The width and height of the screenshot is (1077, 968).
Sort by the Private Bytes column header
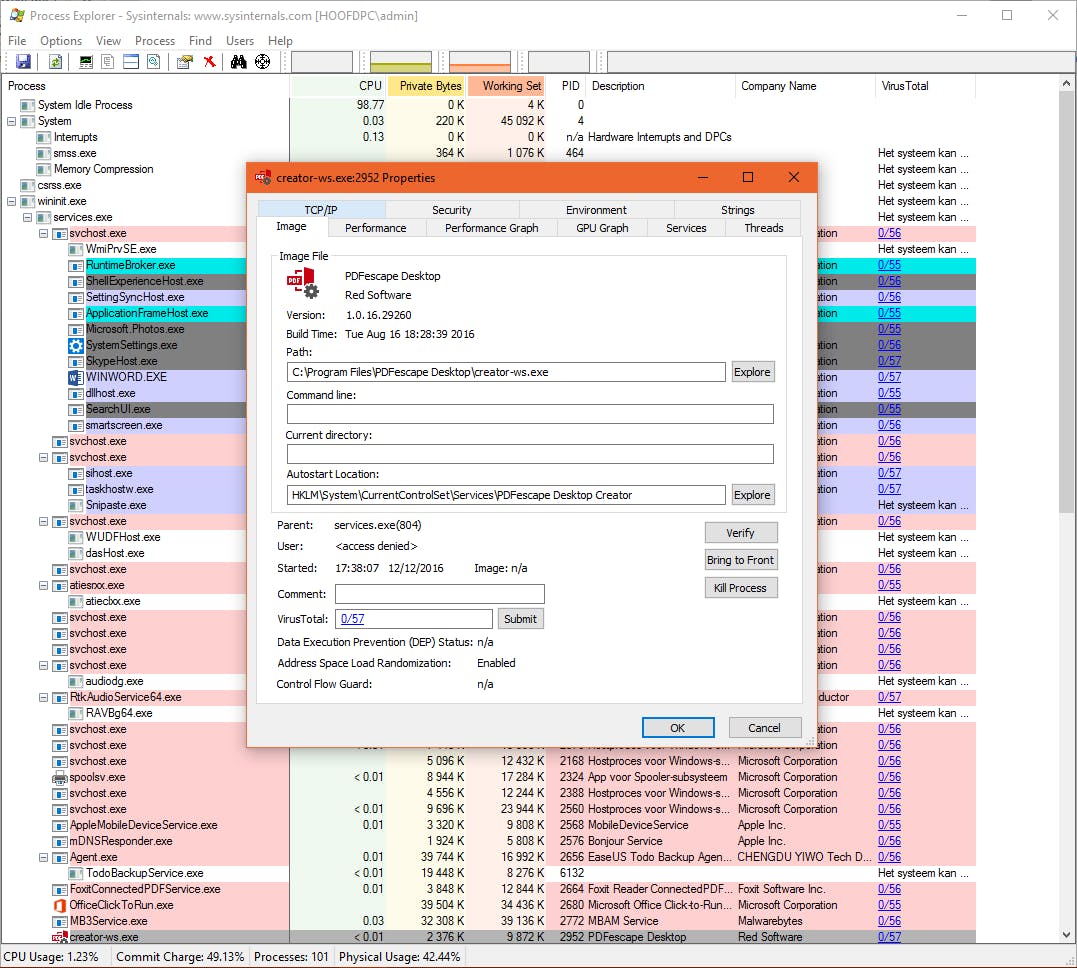pyautogui.click(x=427, y=86)
